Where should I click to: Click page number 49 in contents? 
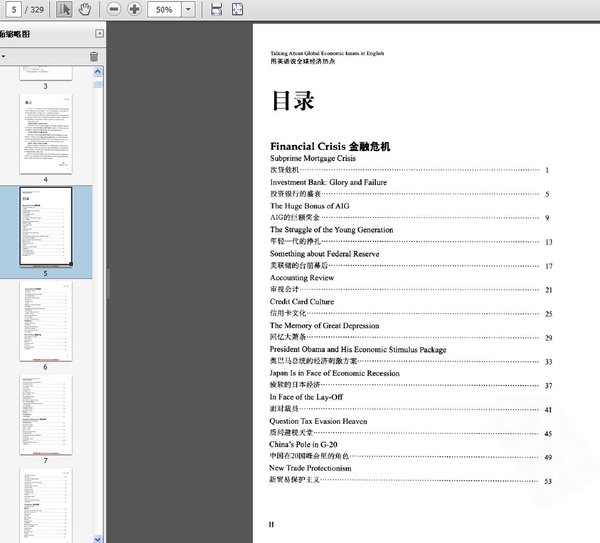point(548,457)
